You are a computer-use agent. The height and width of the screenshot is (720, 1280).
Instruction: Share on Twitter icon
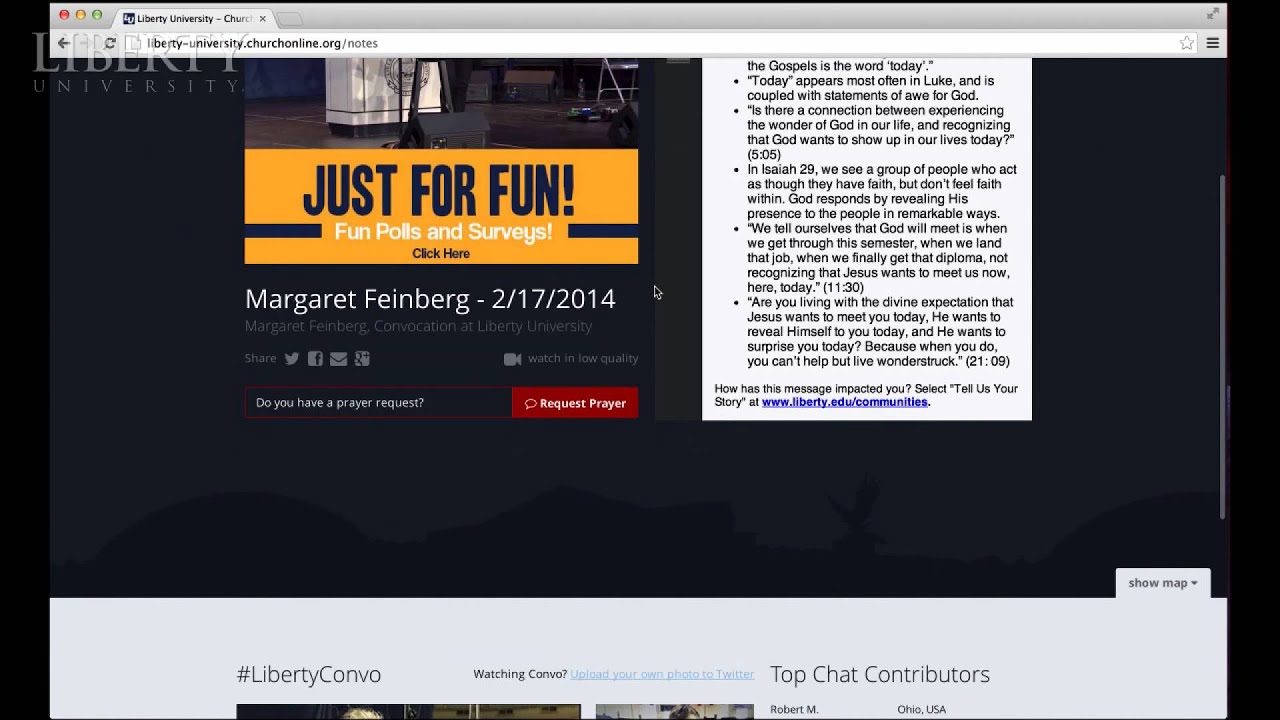[x=292, y=358]
